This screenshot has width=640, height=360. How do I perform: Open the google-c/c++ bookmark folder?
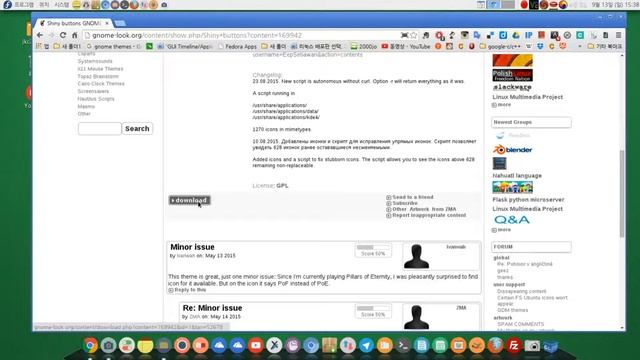tap(500, 47)
